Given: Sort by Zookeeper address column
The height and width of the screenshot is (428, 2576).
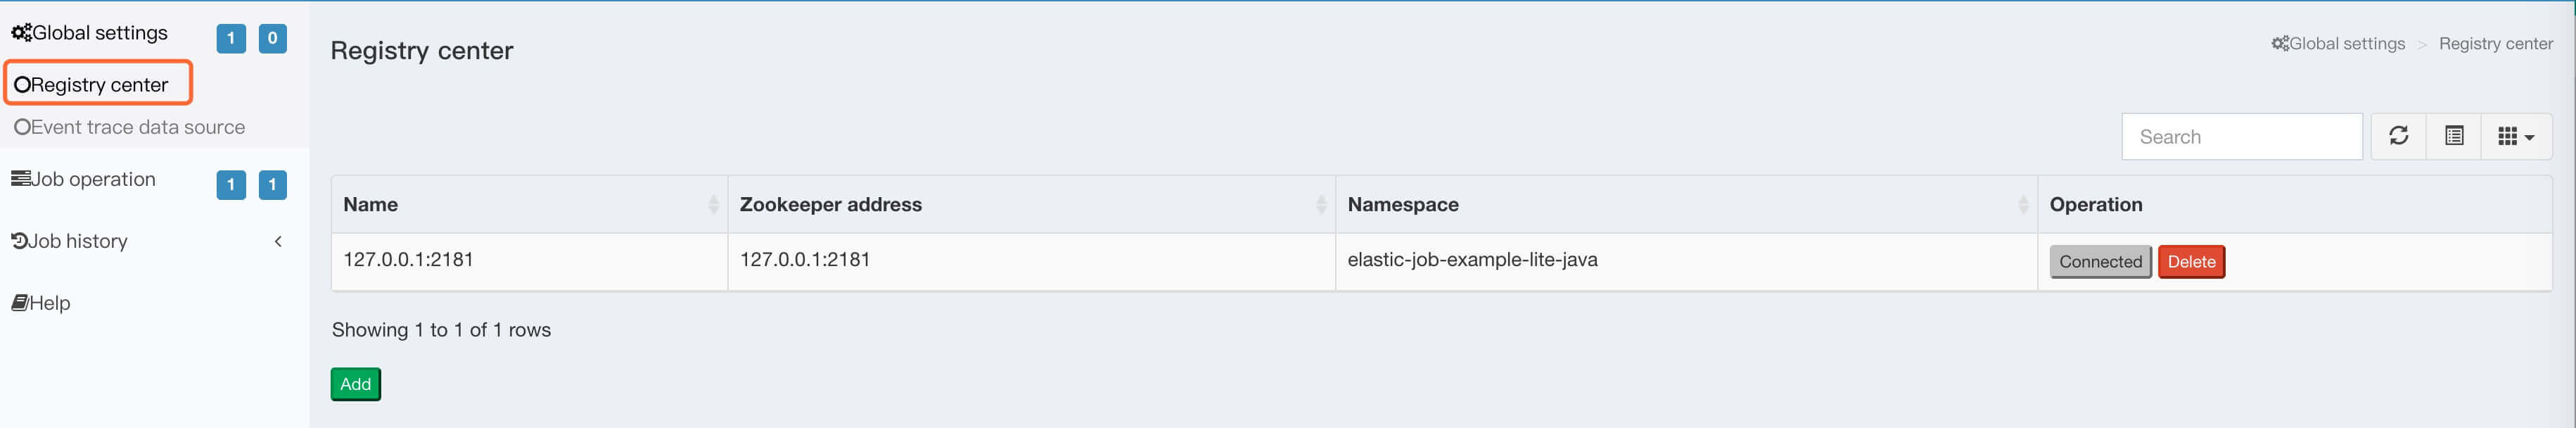Looking at the screenshot, I should coord(1321,205).
